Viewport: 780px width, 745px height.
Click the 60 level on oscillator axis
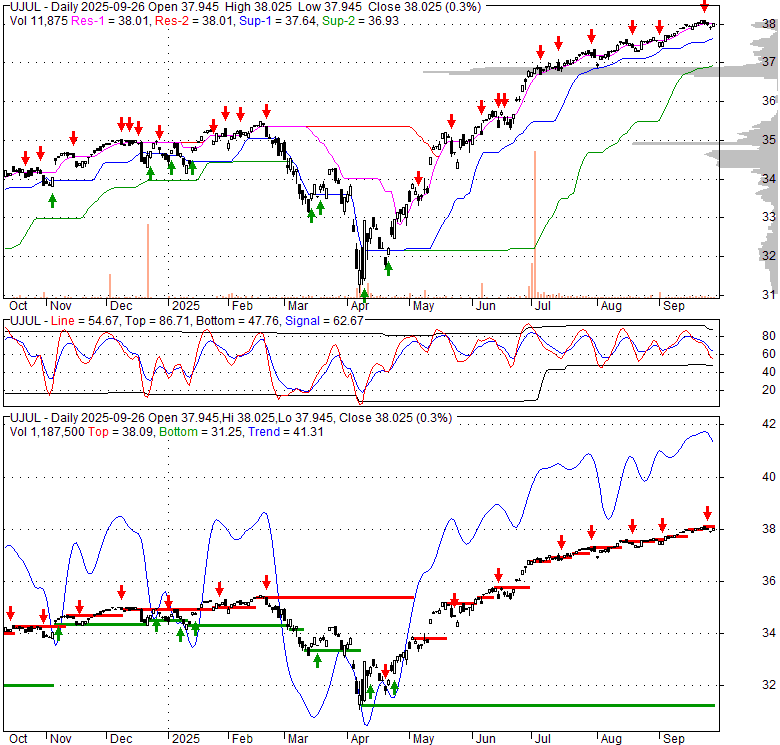[x=769, y=354]
